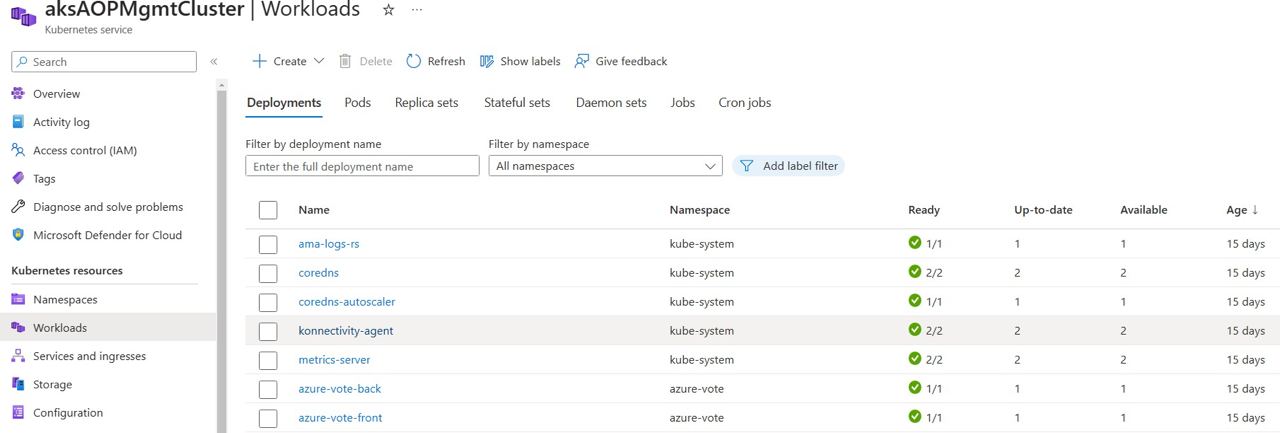This screenshot has height=433, width=1280.
Task: Switch to the Daemon sets tab
Action: 611,102
